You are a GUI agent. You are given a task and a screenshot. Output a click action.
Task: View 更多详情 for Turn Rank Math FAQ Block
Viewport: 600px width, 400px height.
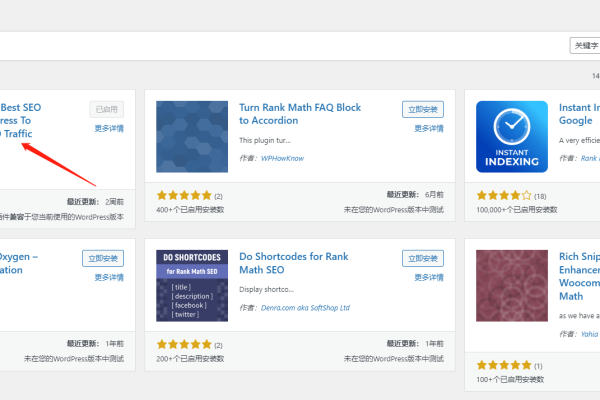click(x=429, y=129)
